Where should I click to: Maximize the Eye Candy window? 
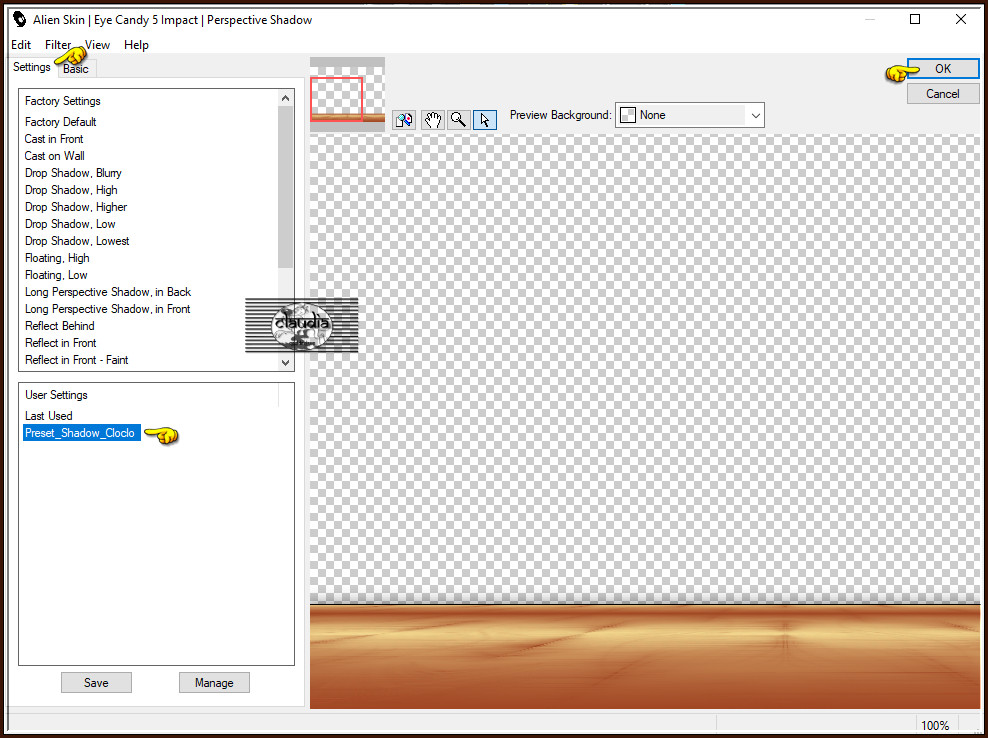(x=915, y=20)
